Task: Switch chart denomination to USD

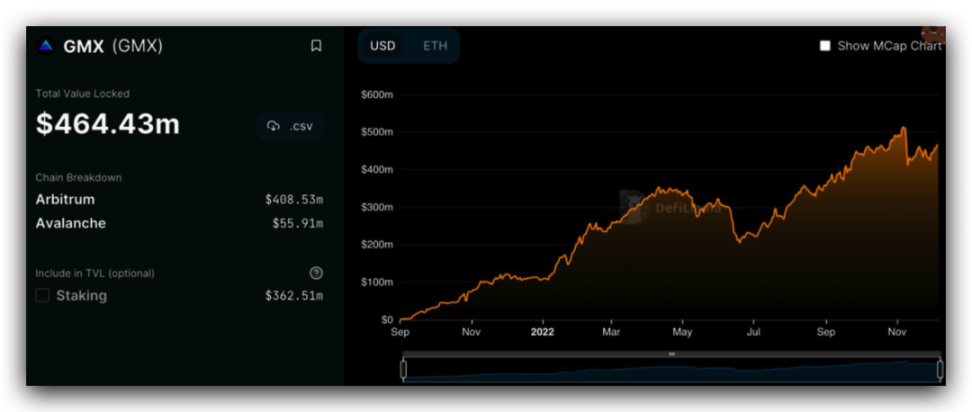Action: [382, 46]
